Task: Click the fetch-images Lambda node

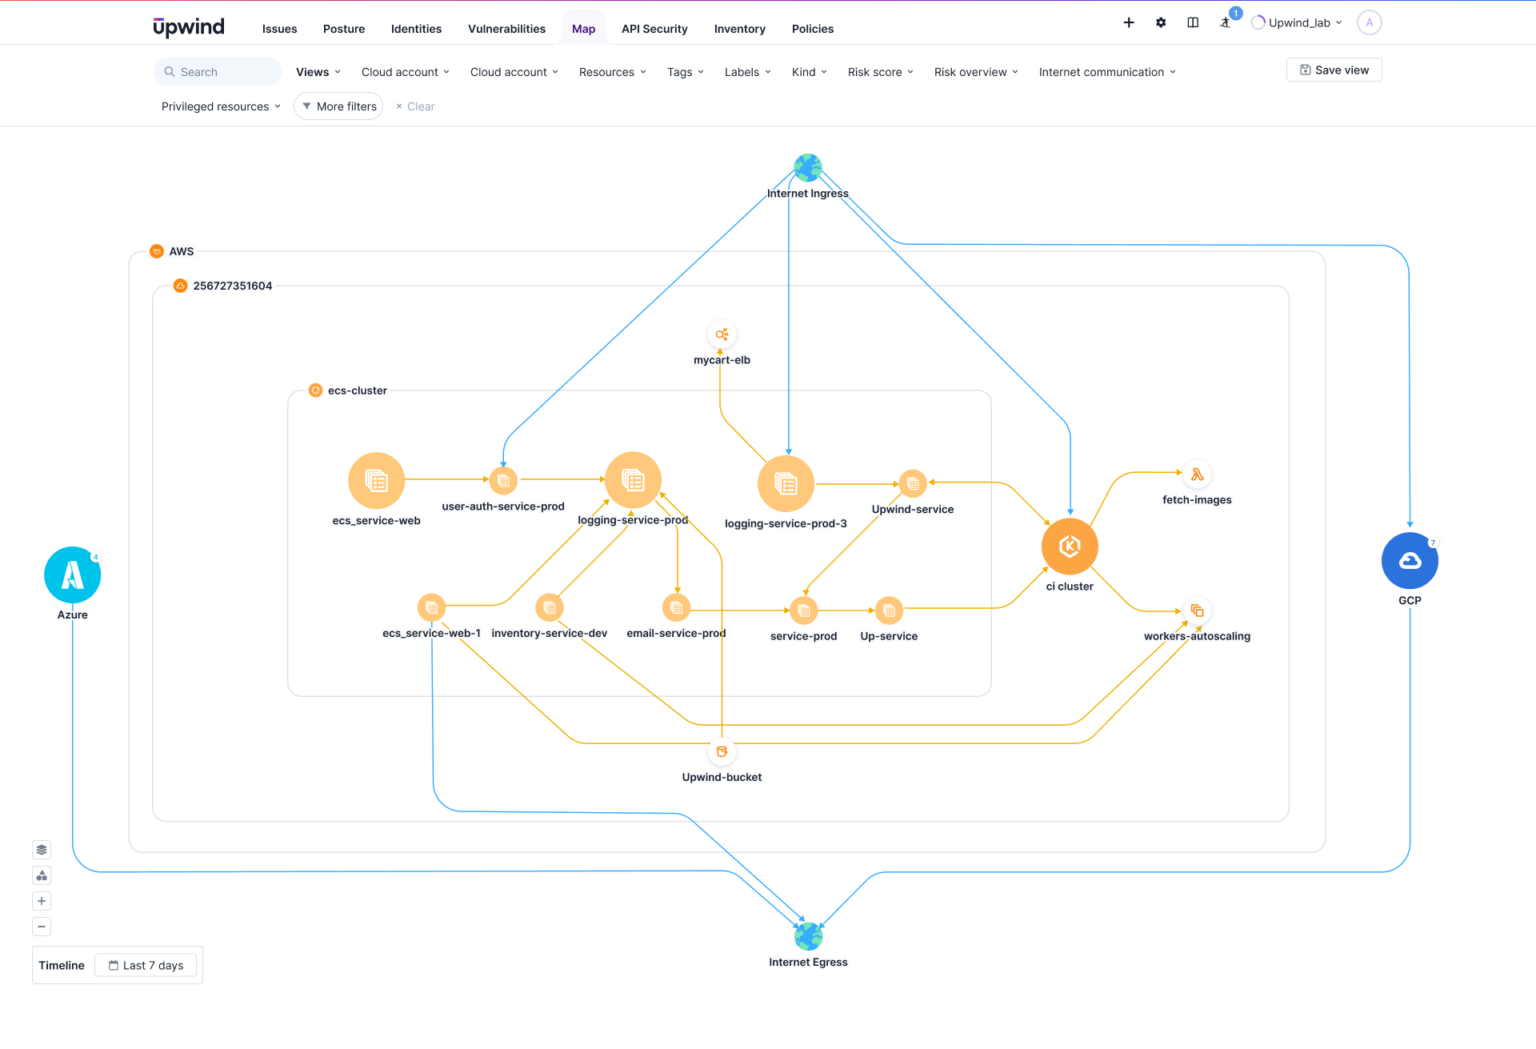Action: [1197, 474]
